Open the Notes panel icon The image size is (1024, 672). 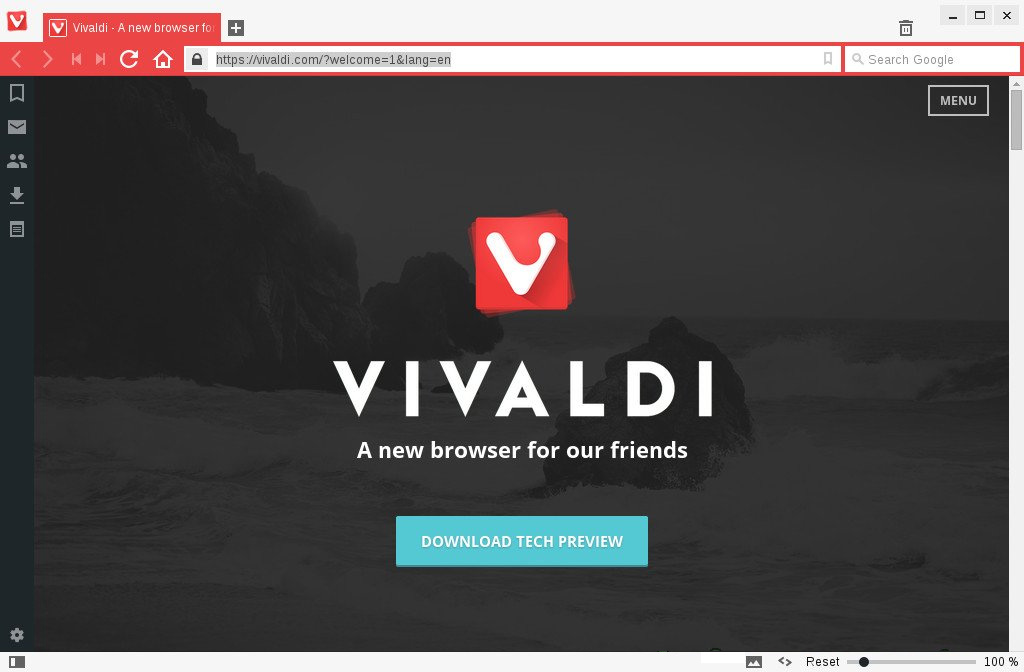(x=17, y=229)
